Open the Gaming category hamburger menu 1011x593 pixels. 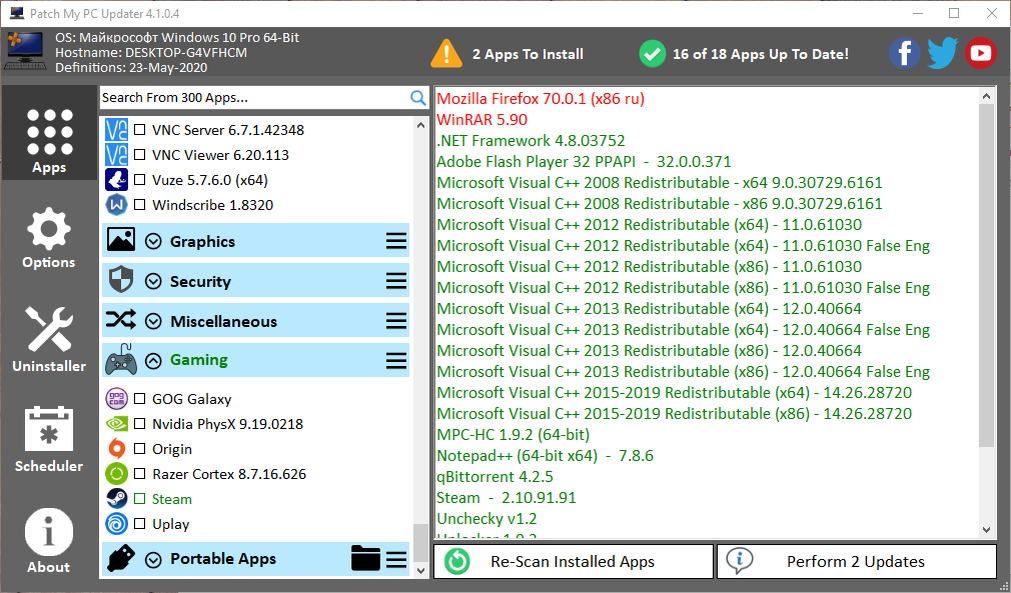click(x=396, y=360)
